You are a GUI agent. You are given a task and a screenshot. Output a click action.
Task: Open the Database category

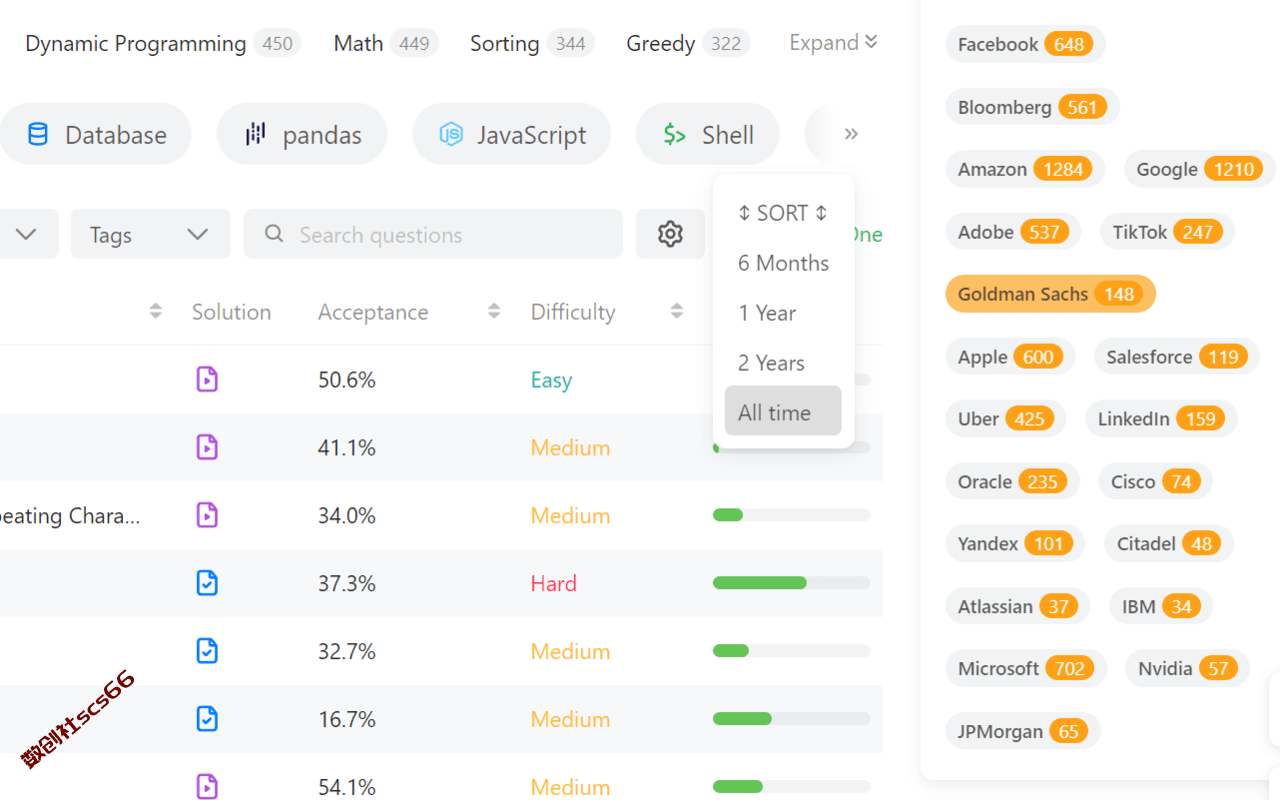(96, 134)
